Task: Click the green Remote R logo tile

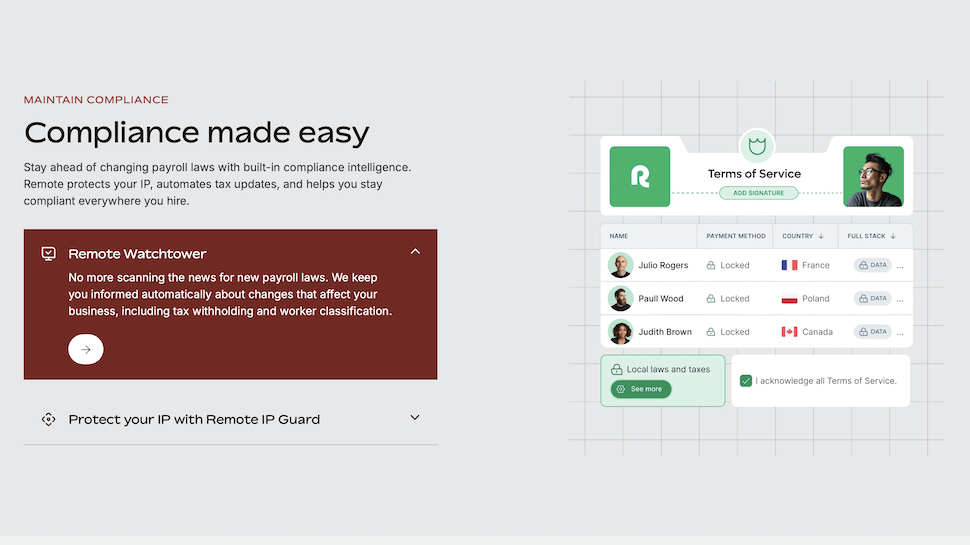Action: (x=640, y=176)
